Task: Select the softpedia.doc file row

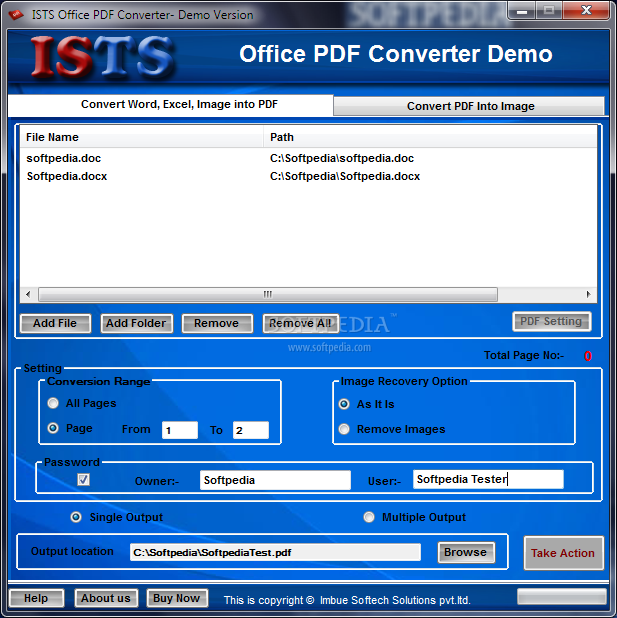Action: 308,158
